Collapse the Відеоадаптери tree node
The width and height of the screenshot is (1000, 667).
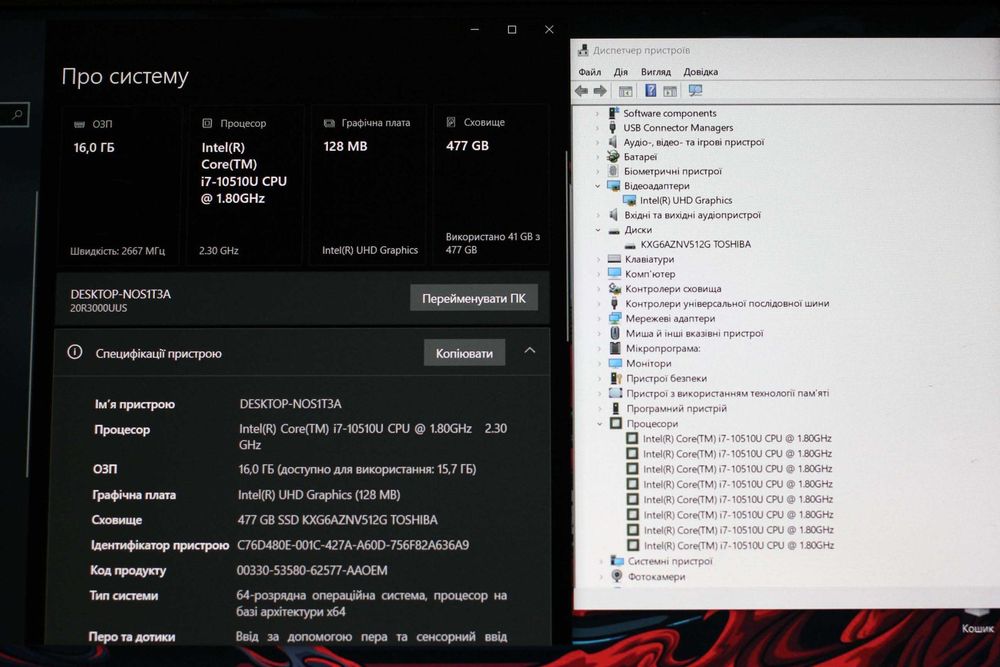598,186
